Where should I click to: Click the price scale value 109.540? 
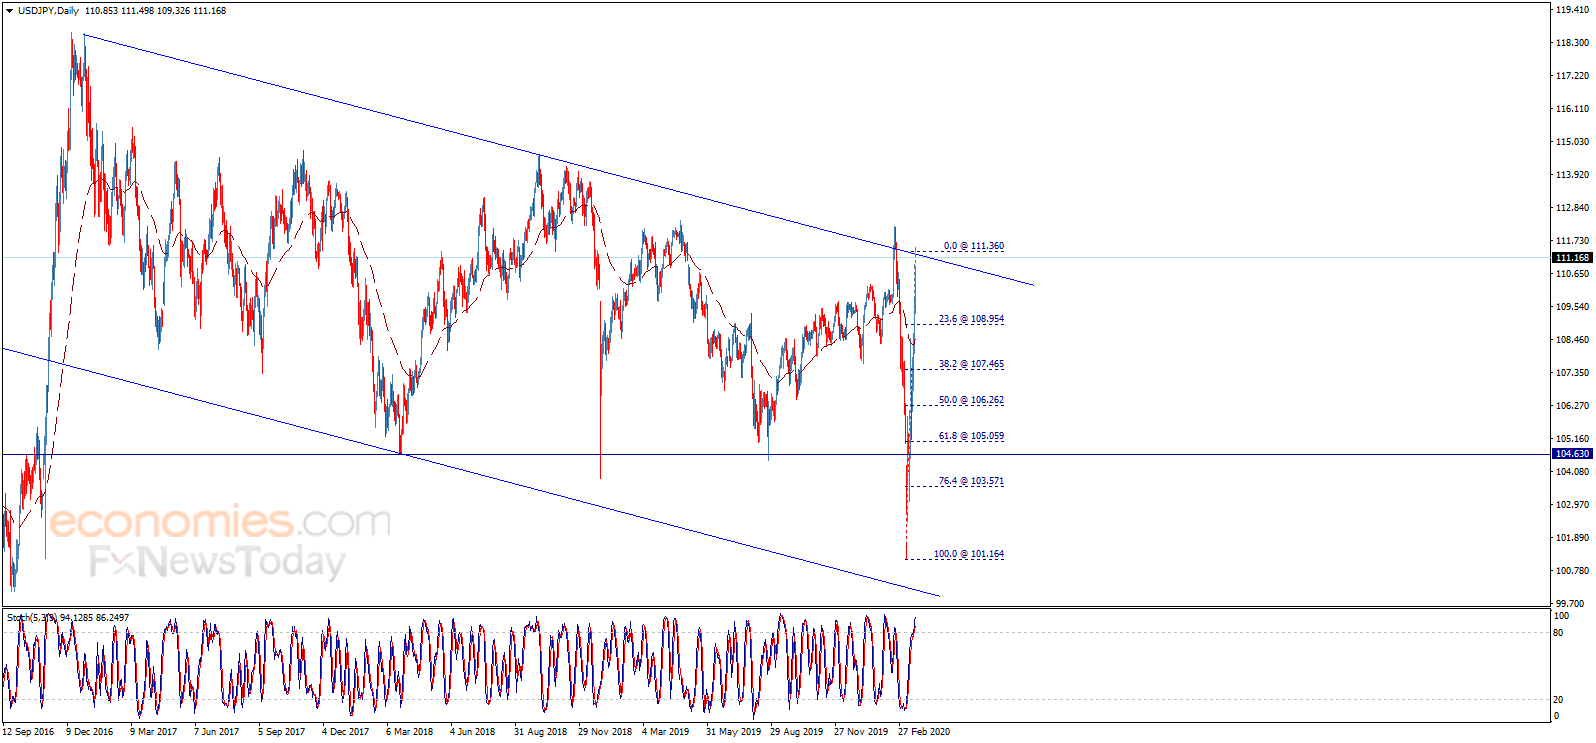point(1572,307)
